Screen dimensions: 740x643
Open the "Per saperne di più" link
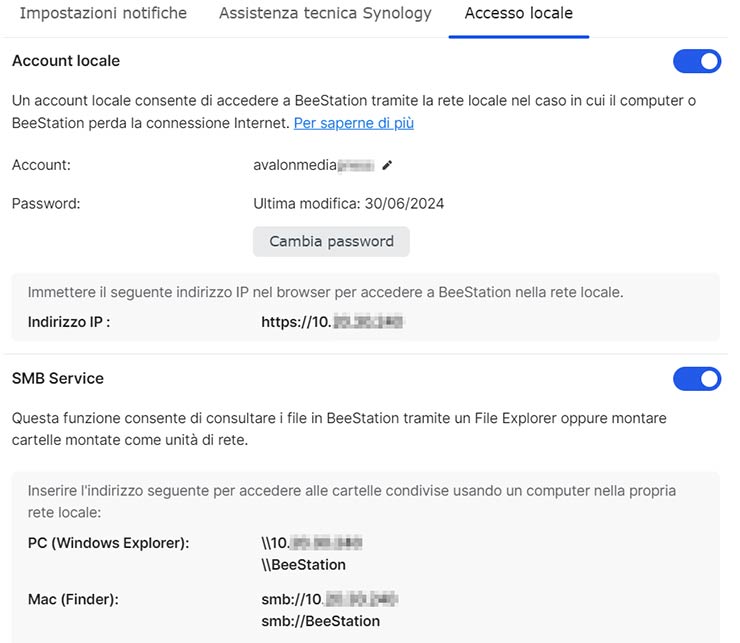click(x=353, y=123)
